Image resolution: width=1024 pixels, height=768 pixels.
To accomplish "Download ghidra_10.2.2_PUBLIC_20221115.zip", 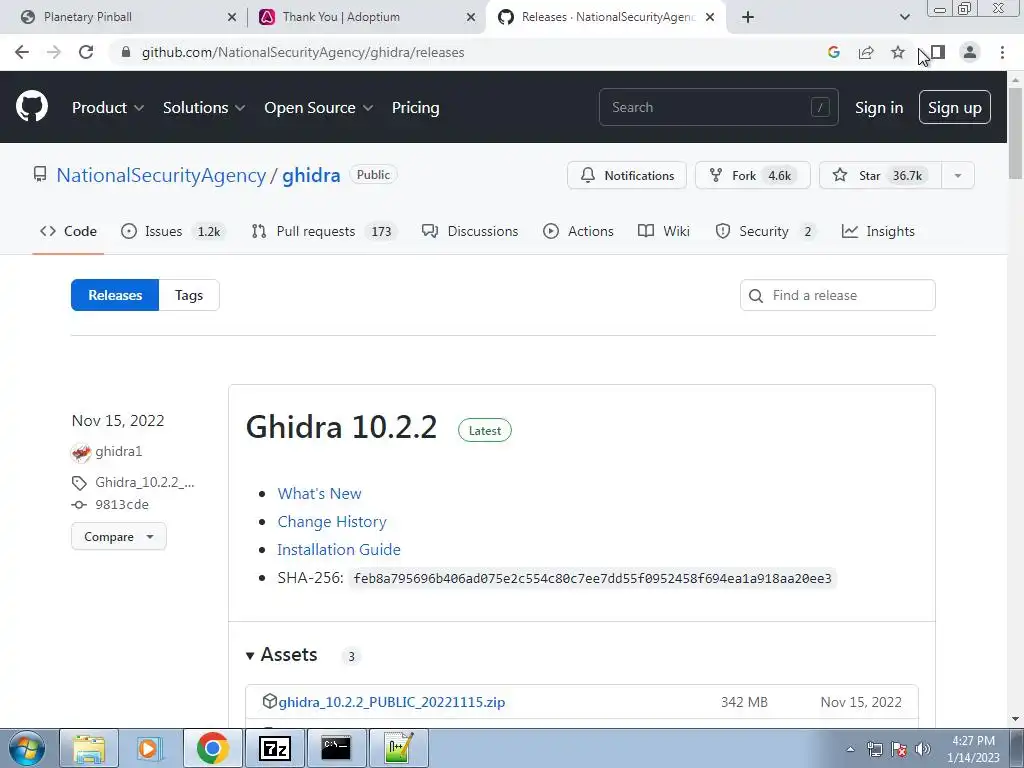I will point(391,702).
